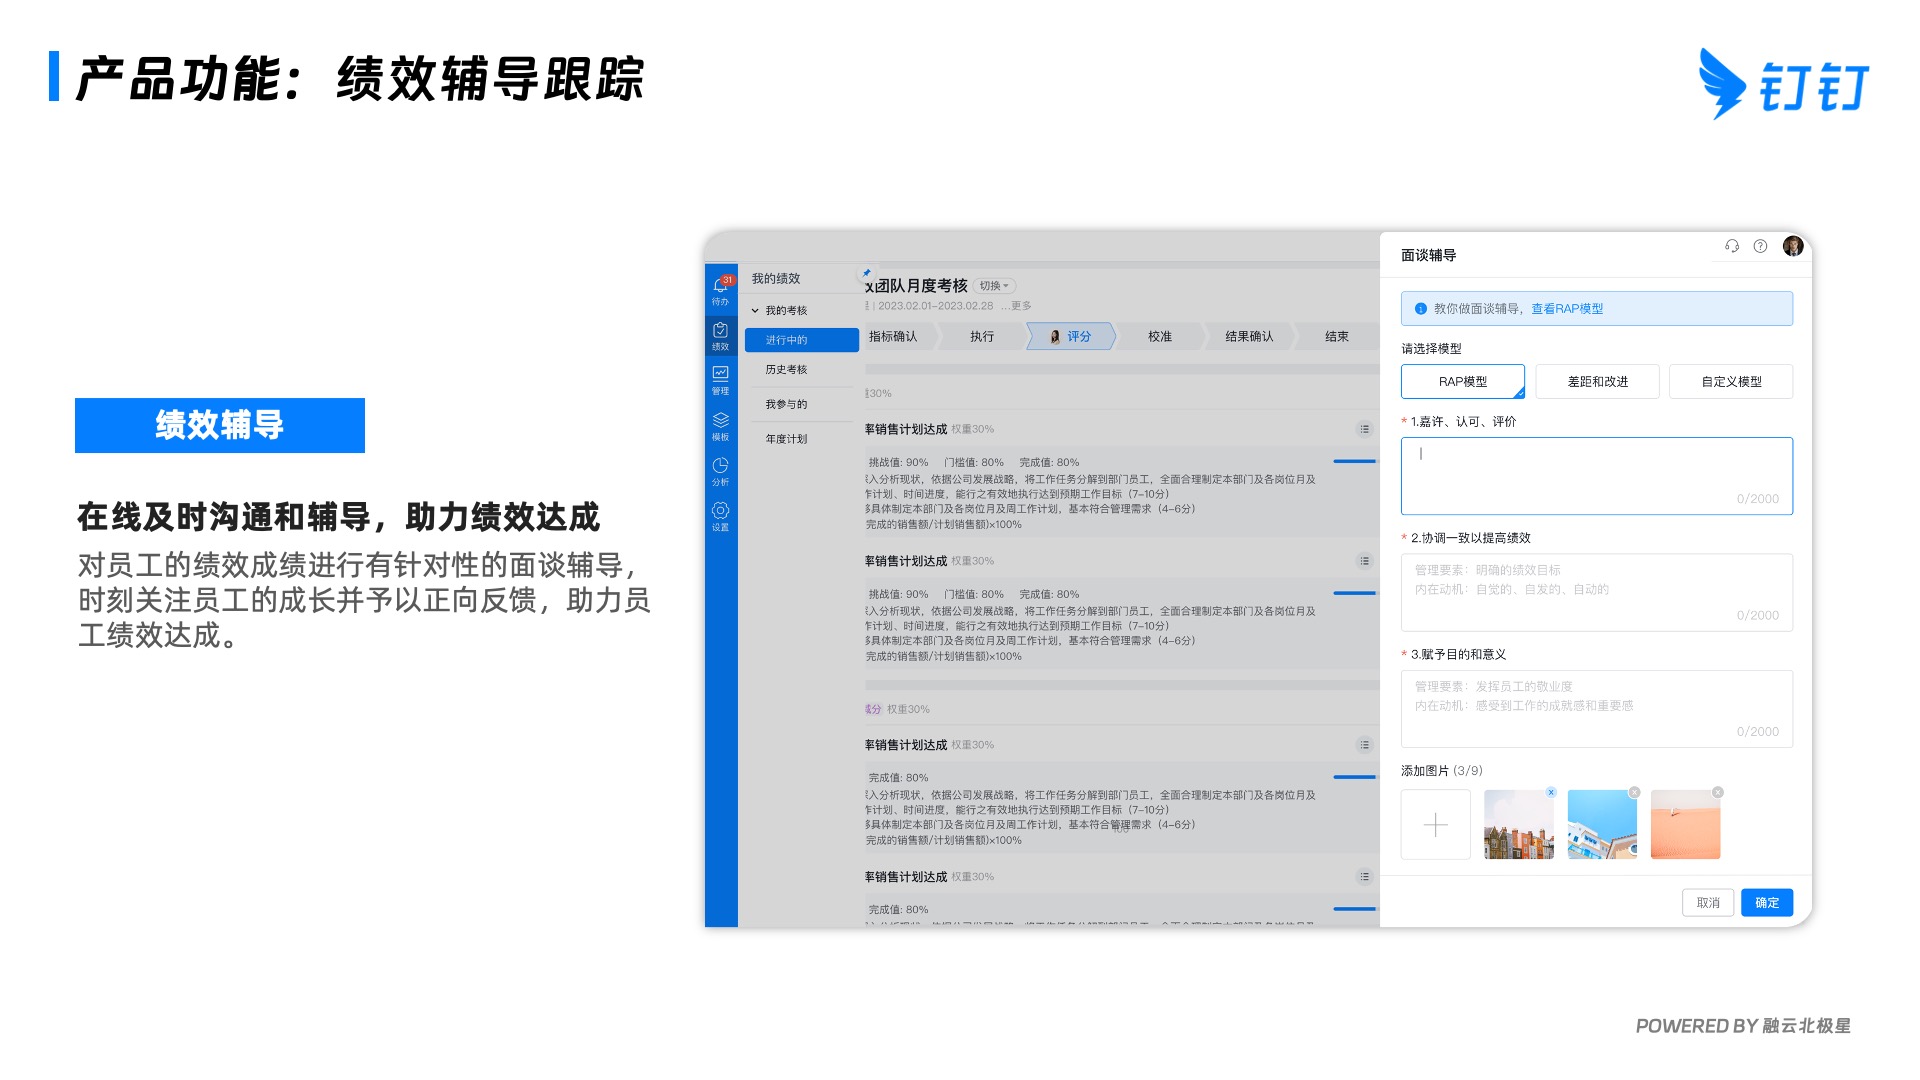Collapse the 我的考核 tree section
The width and height of the screenshot is (1920, 1080).
[x=756, y=311]
